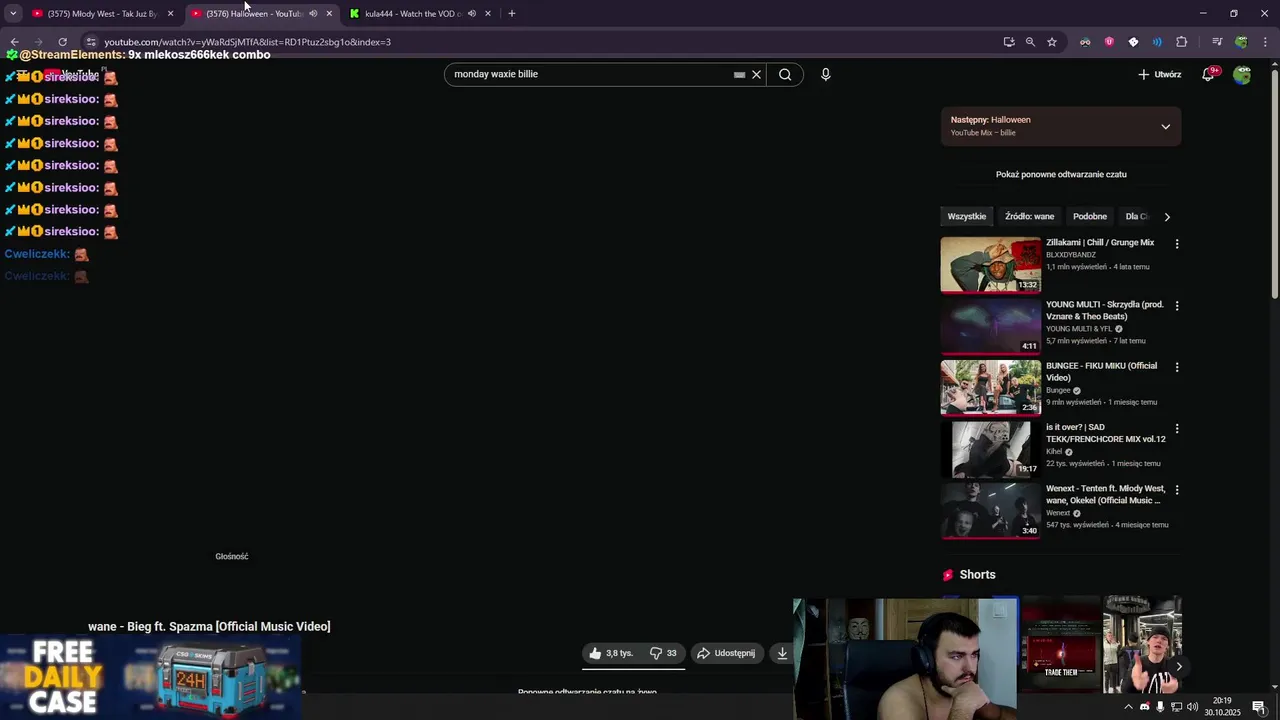Open more options for Zillakami Chill mix

1177,244
